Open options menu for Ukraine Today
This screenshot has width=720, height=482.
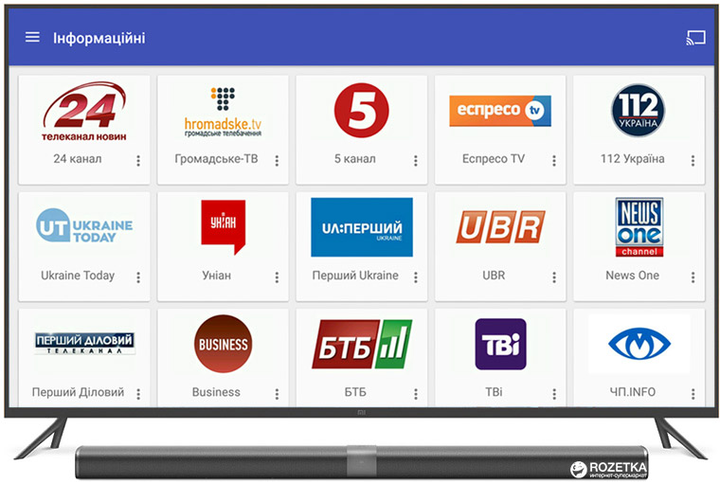click(138, 277)
